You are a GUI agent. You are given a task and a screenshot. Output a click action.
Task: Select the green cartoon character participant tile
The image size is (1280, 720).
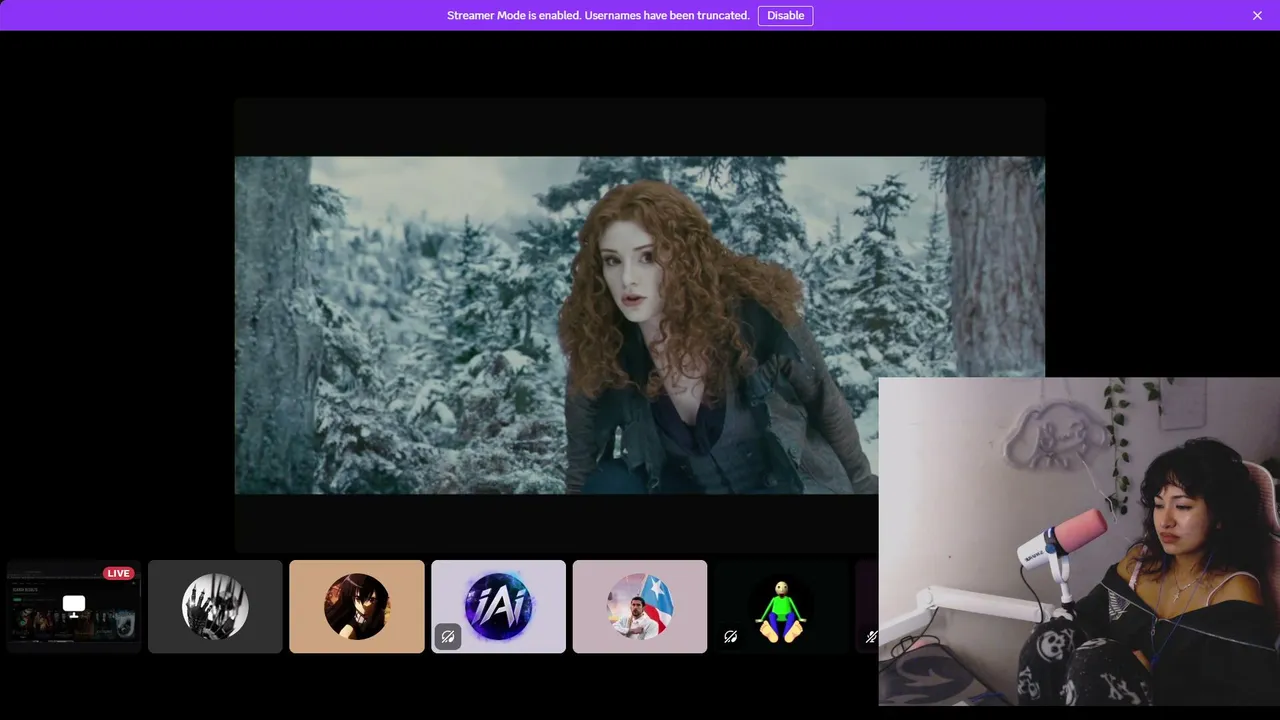click(x=781, y=606)
